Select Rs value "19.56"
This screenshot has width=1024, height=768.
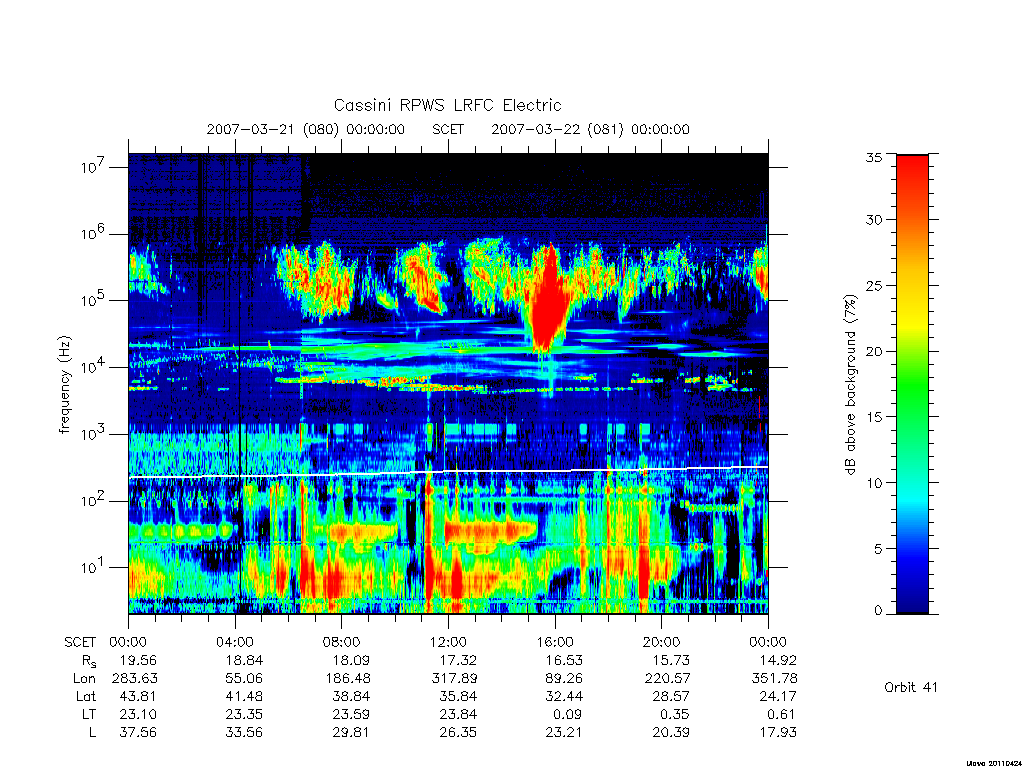138,660
